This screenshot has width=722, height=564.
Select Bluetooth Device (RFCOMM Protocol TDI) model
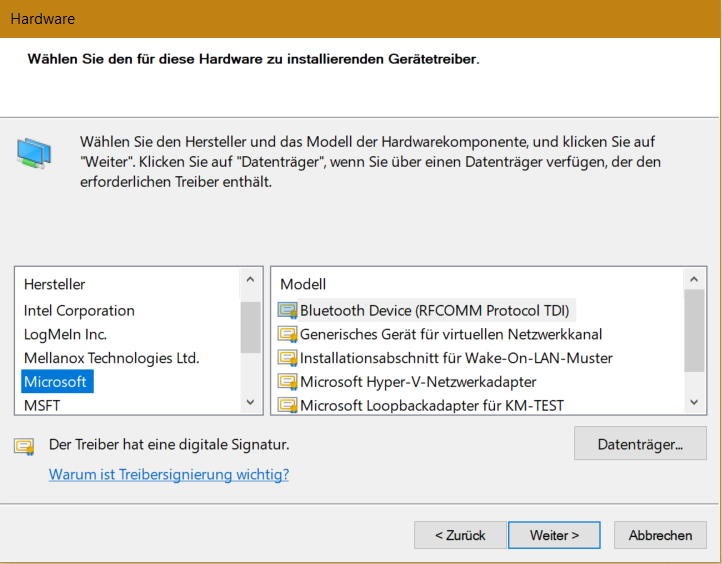(x=435, y=311)
